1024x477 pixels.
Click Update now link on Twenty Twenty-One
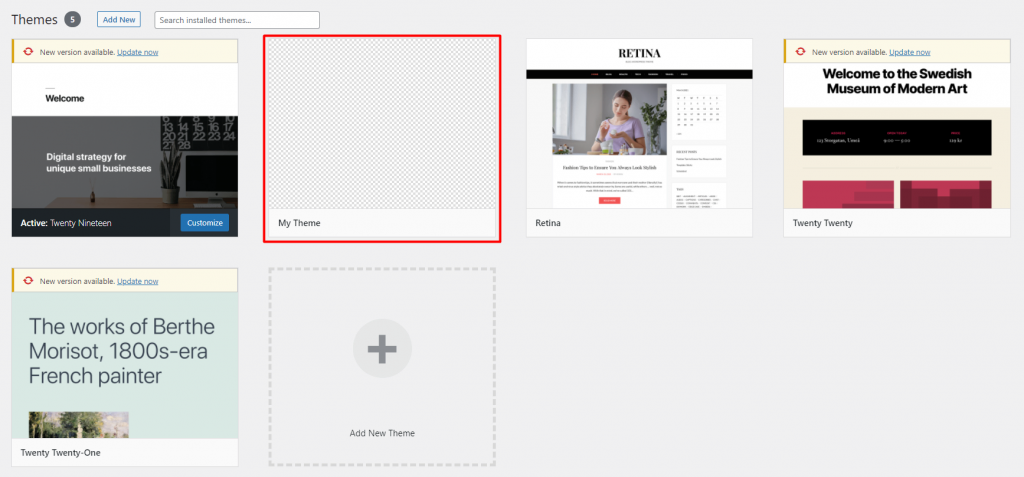point(138,281)
